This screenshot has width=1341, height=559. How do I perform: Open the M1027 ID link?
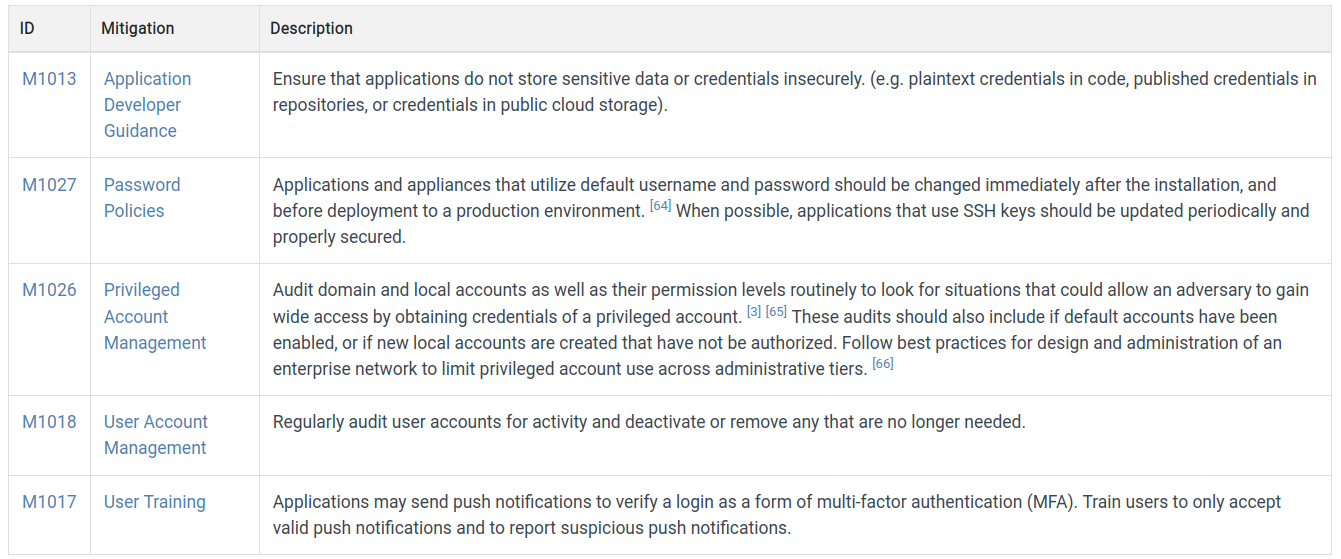(x=49, y=185)
